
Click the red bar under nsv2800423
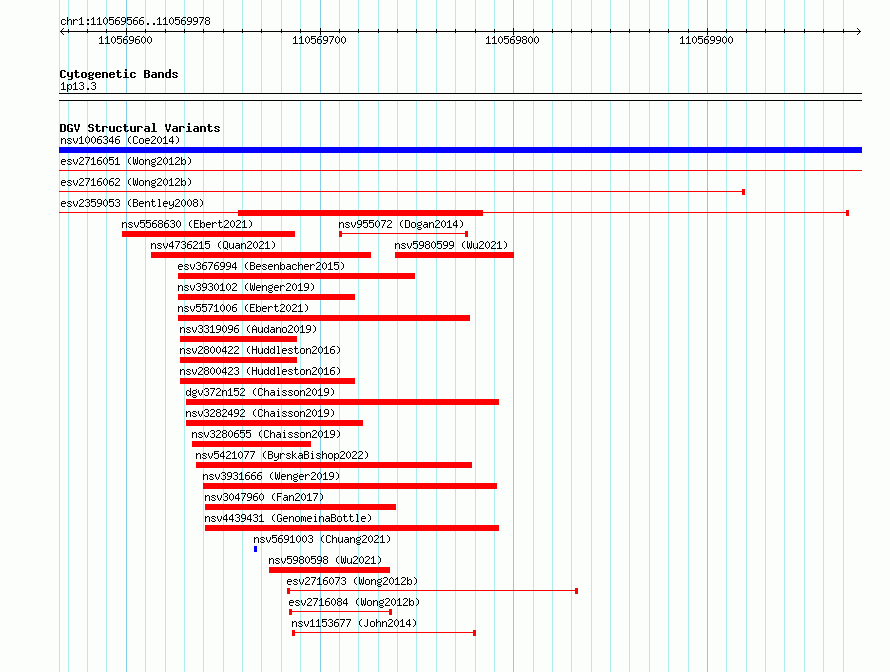(x=267, y=381)
